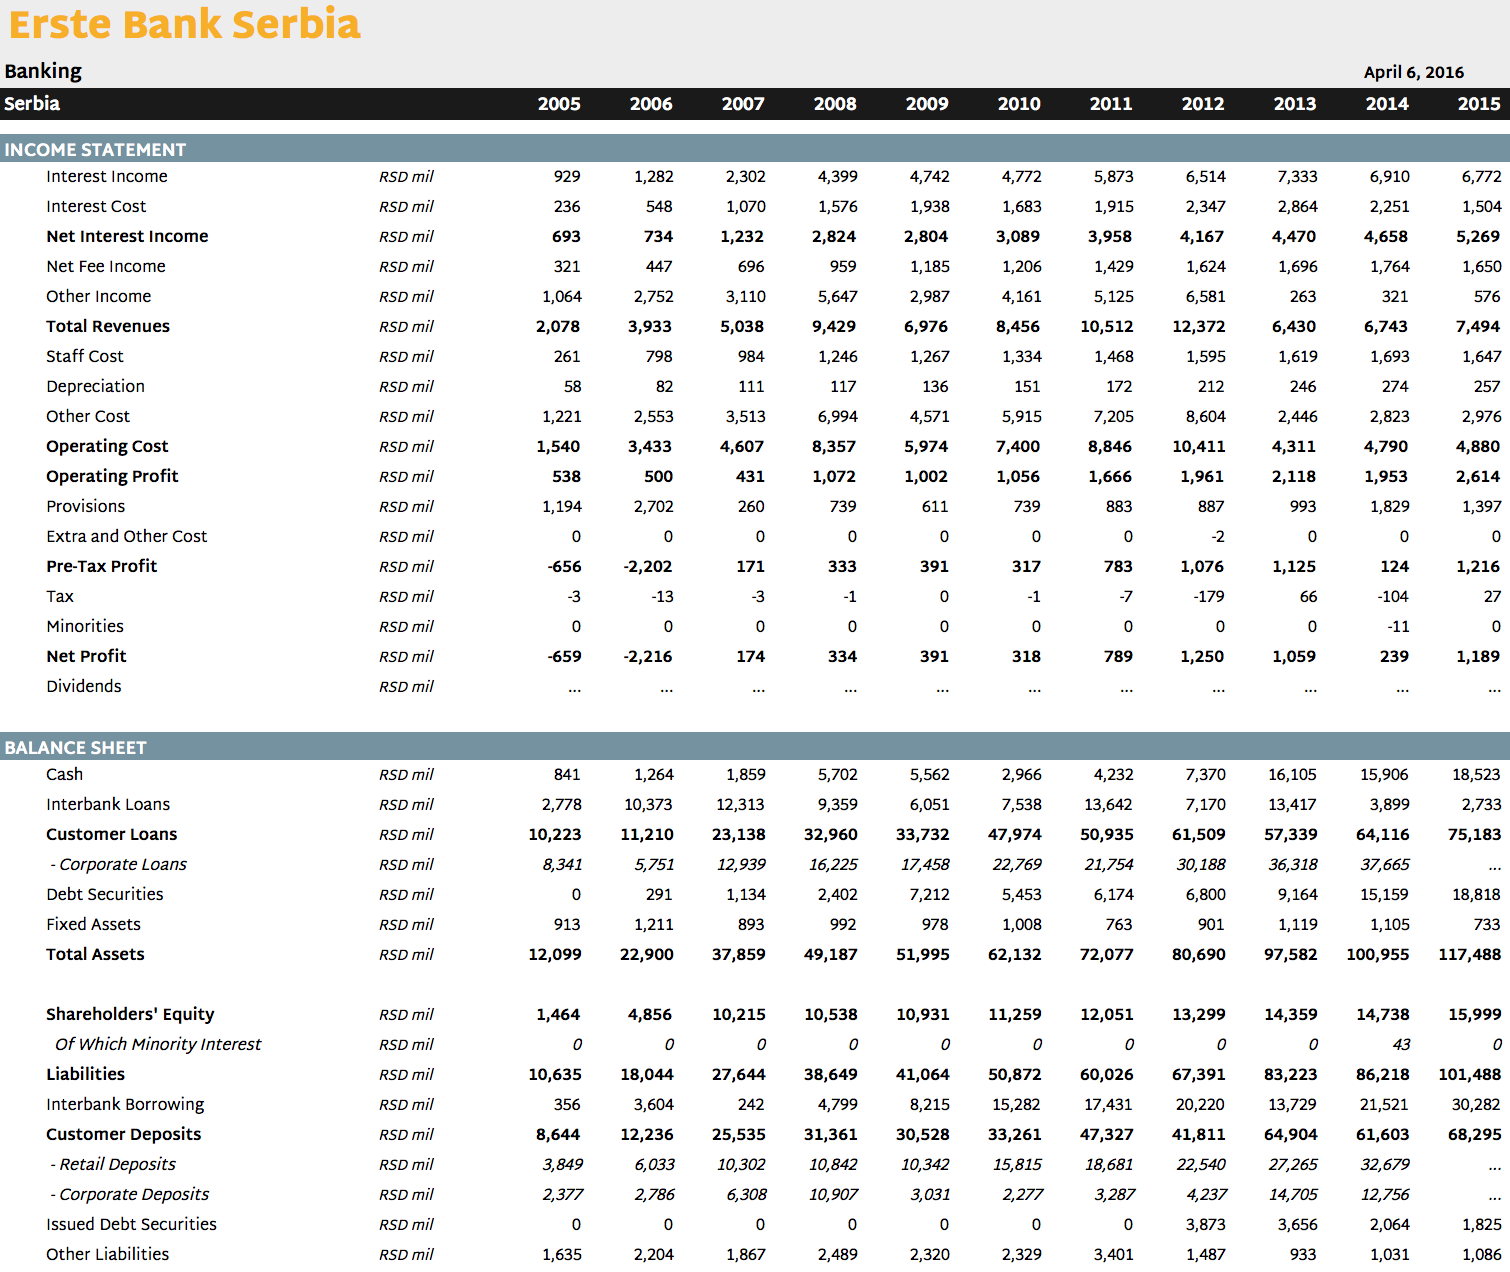
Task: Click the Cash row label
Action: [65, 775]
